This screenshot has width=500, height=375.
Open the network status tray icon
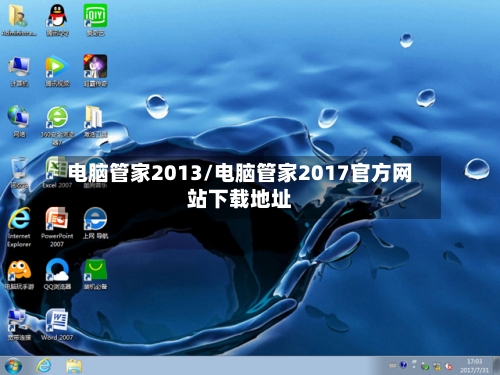point(437,366)
